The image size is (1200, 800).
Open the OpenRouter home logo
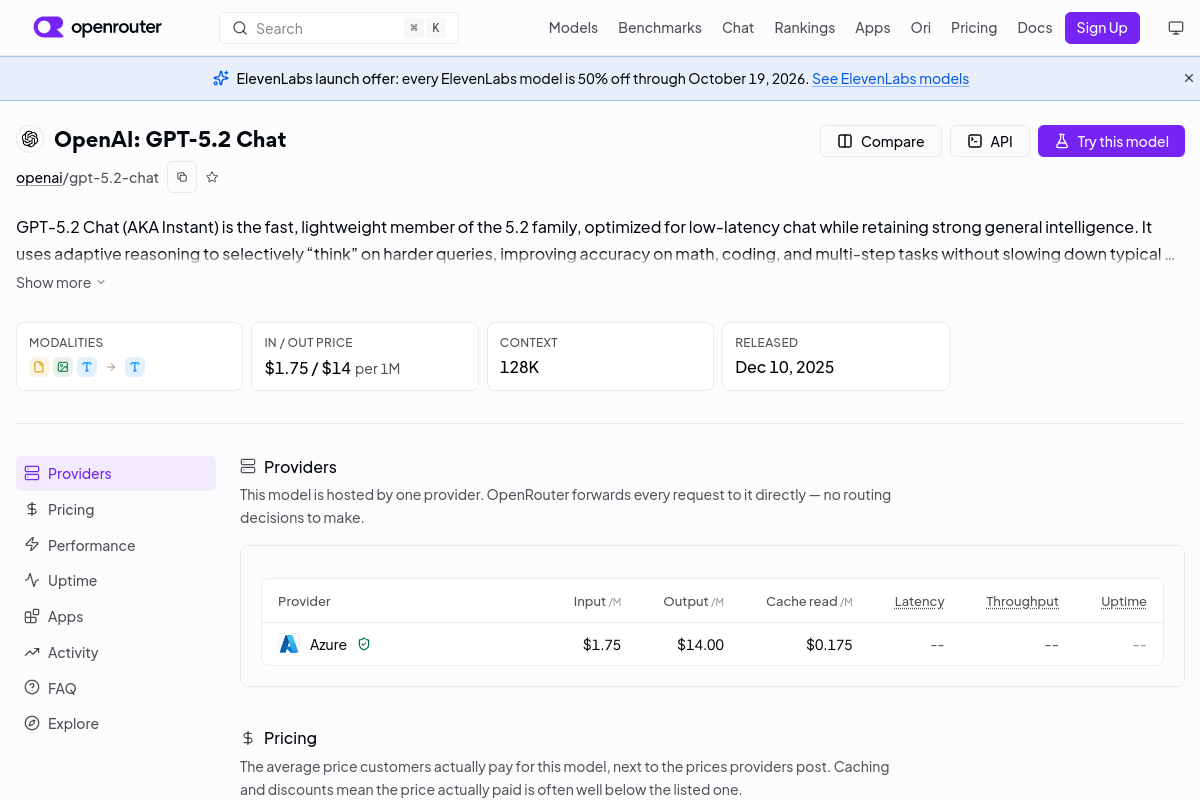[97, 28]
